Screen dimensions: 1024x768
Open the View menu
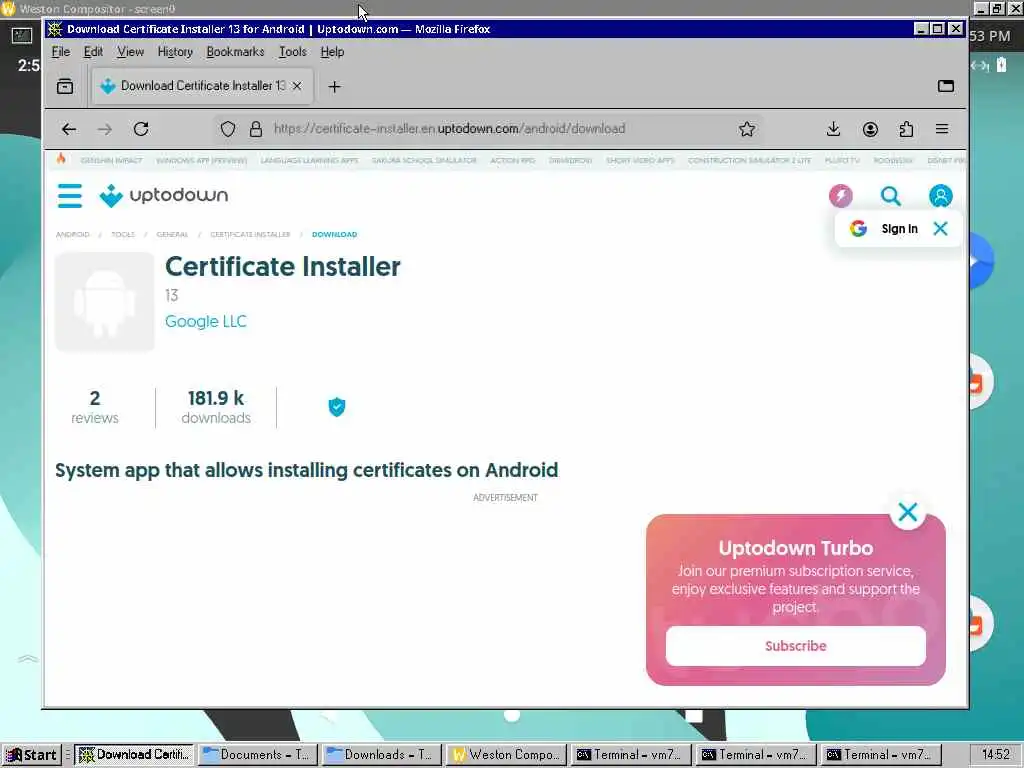pos(130,52)
